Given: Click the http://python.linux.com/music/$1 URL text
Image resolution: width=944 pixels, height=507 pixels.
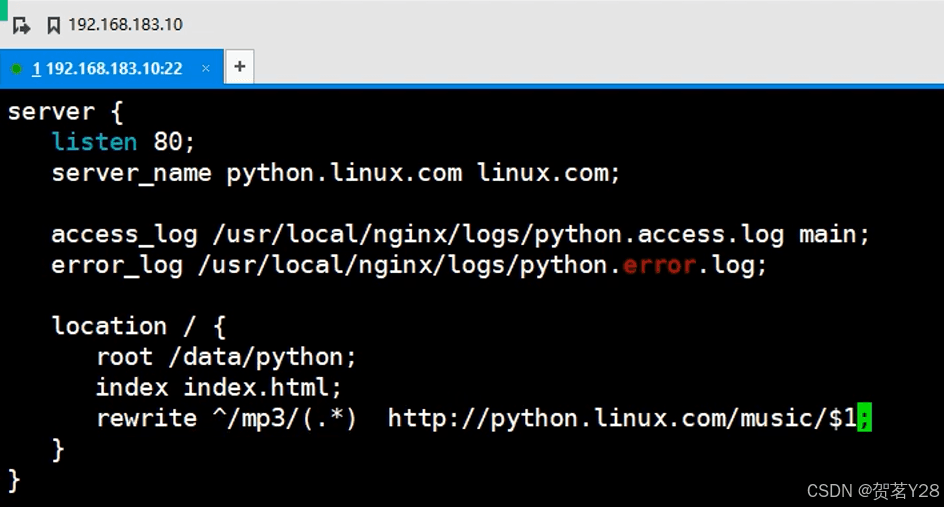Looking at the screenshot, I should tap(622, 418).
